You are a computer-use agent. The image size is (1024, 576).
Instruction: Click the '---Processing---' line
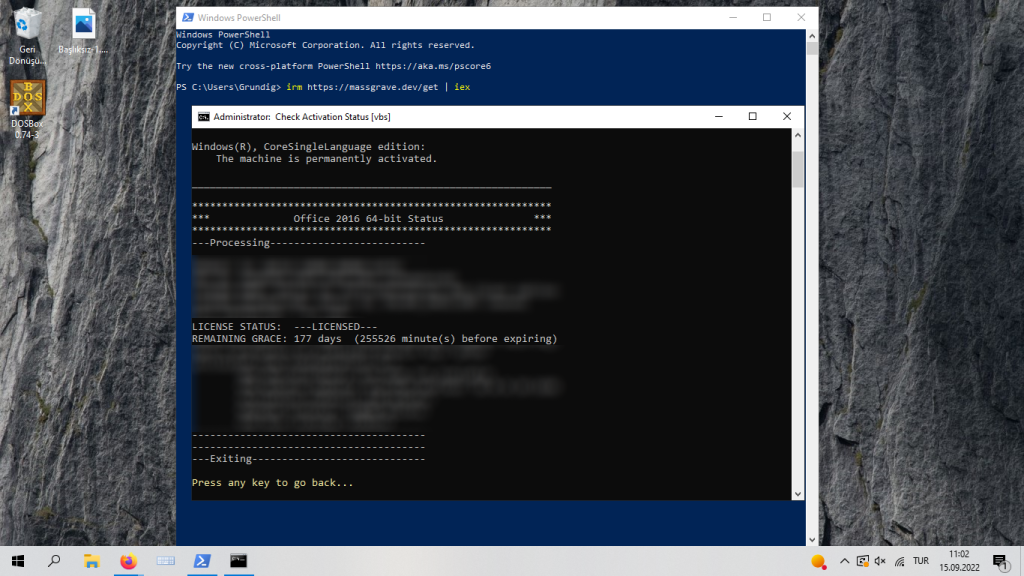(308, 243)
